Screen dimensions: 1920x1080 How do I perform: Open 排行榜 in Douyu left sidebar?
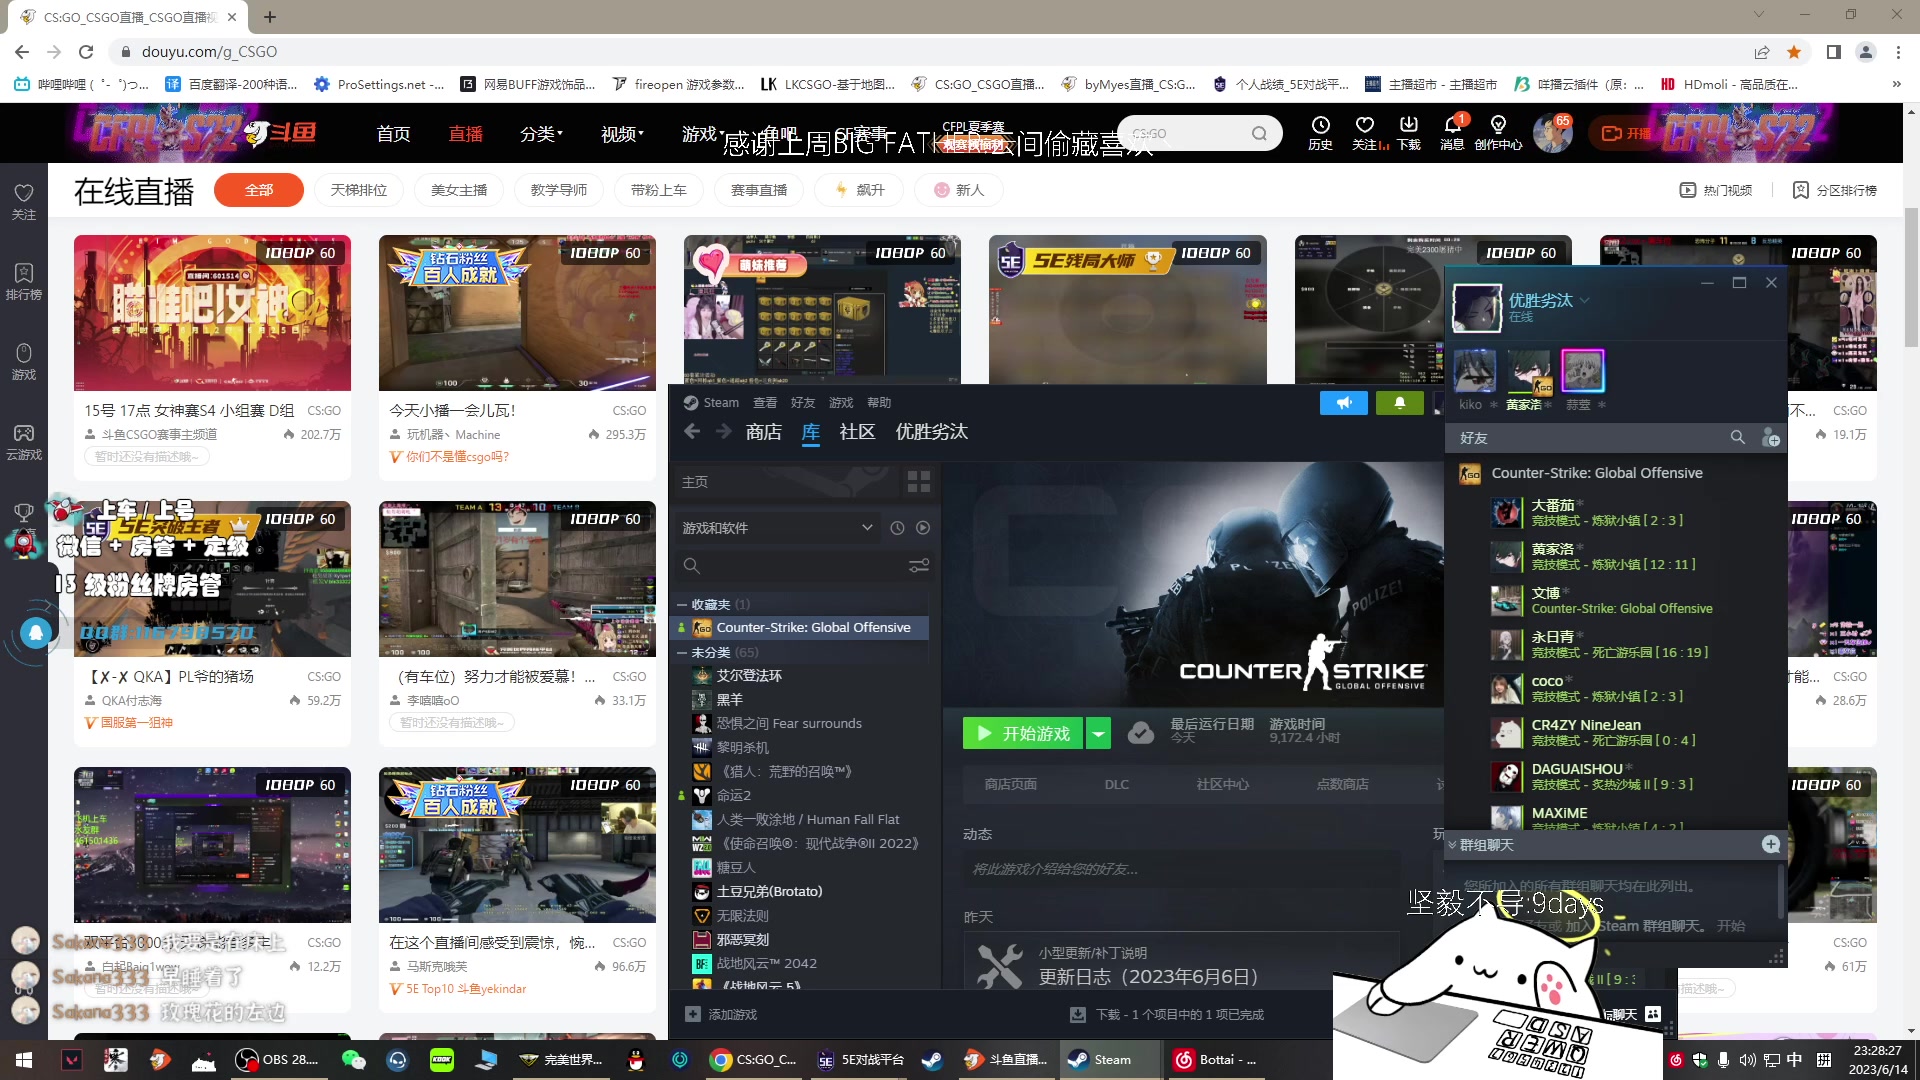[24, 281]
